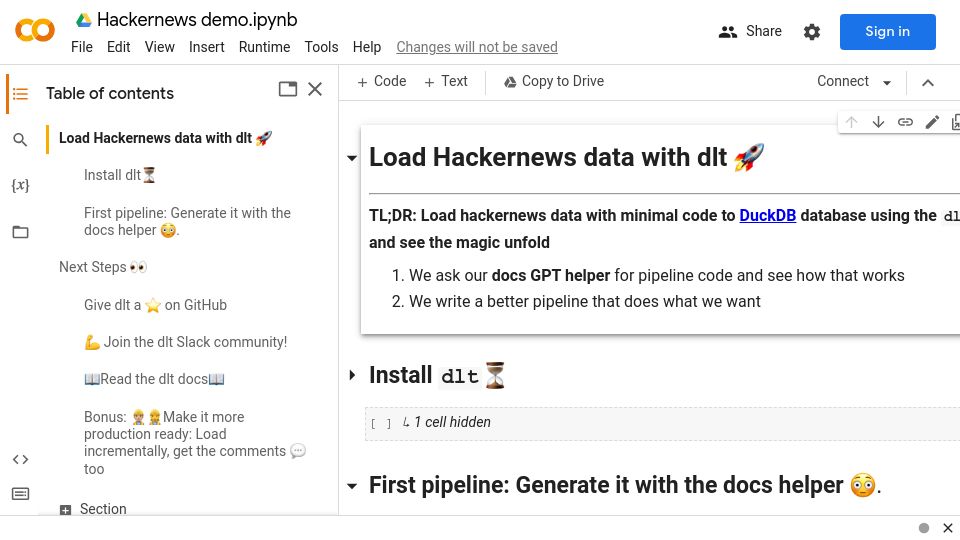The width and height of the screenshot is (960, 540).
Task: Click the Install dlt heading in notebook
Action: [x=437, y=375]
